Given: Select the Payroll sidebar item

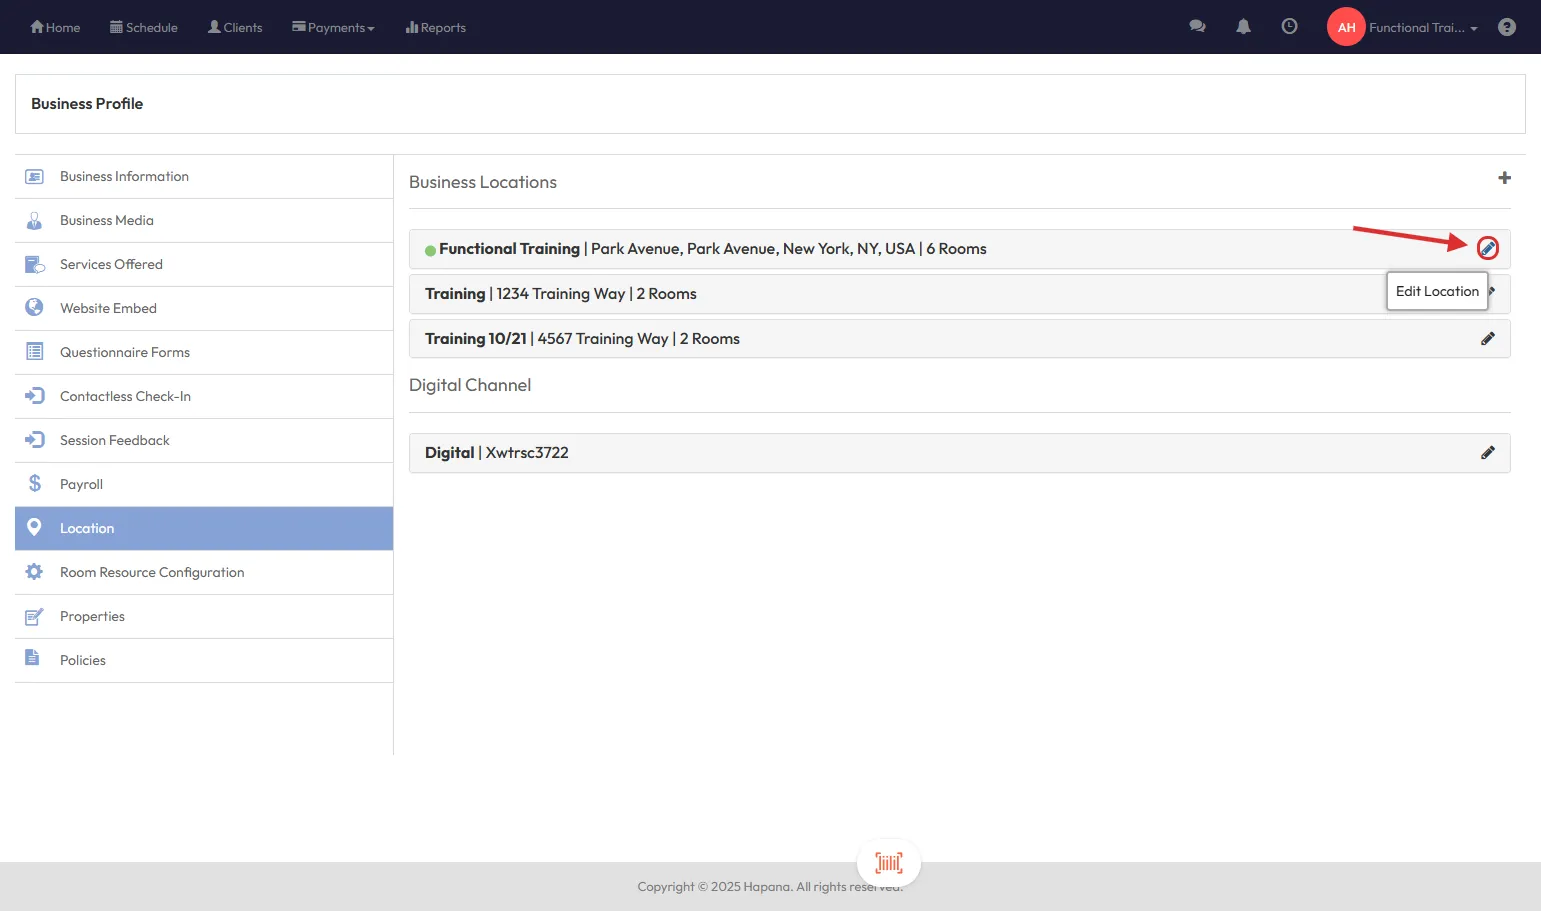Looking at the screenshot, I should pyautogui.click(x=81, y=485).
